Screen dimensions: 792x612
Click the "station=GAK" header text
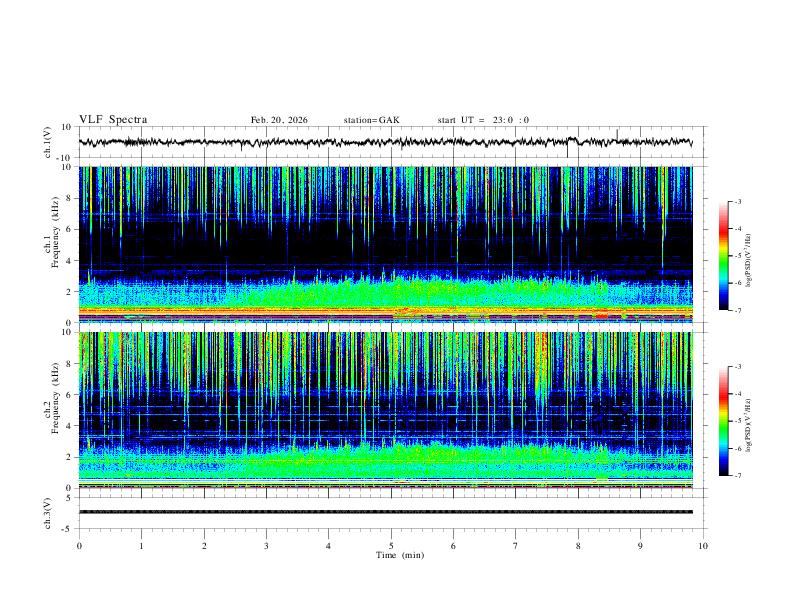(x=371, y=120)
